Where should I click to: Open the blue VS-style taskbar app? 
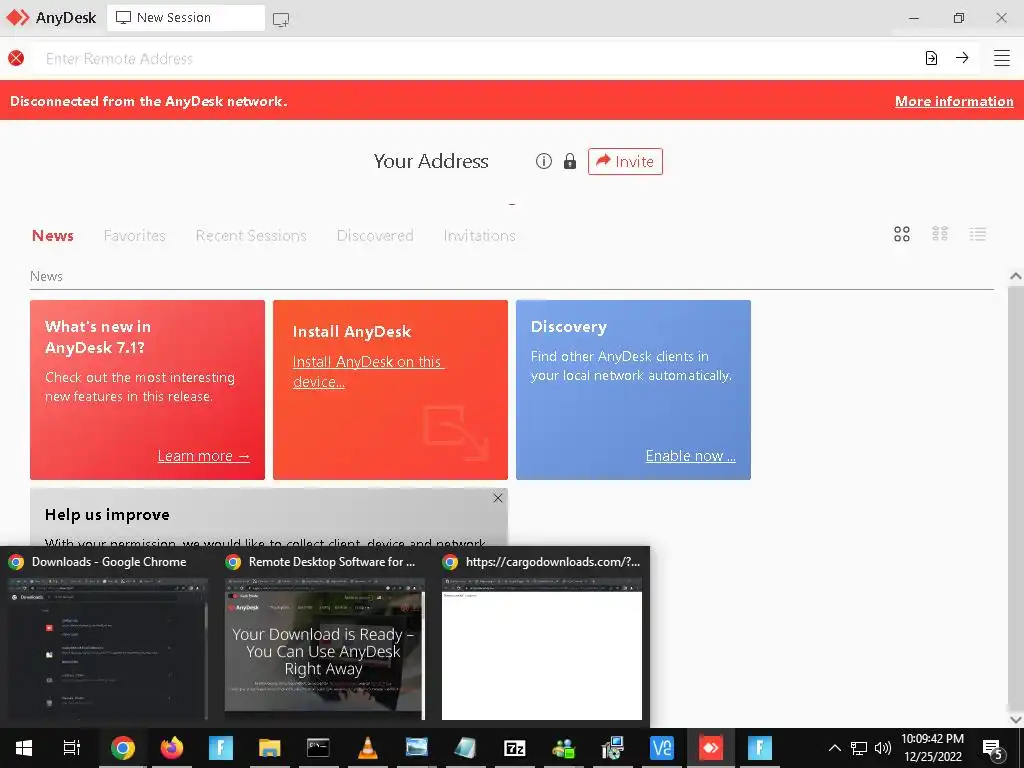point(662,748)
